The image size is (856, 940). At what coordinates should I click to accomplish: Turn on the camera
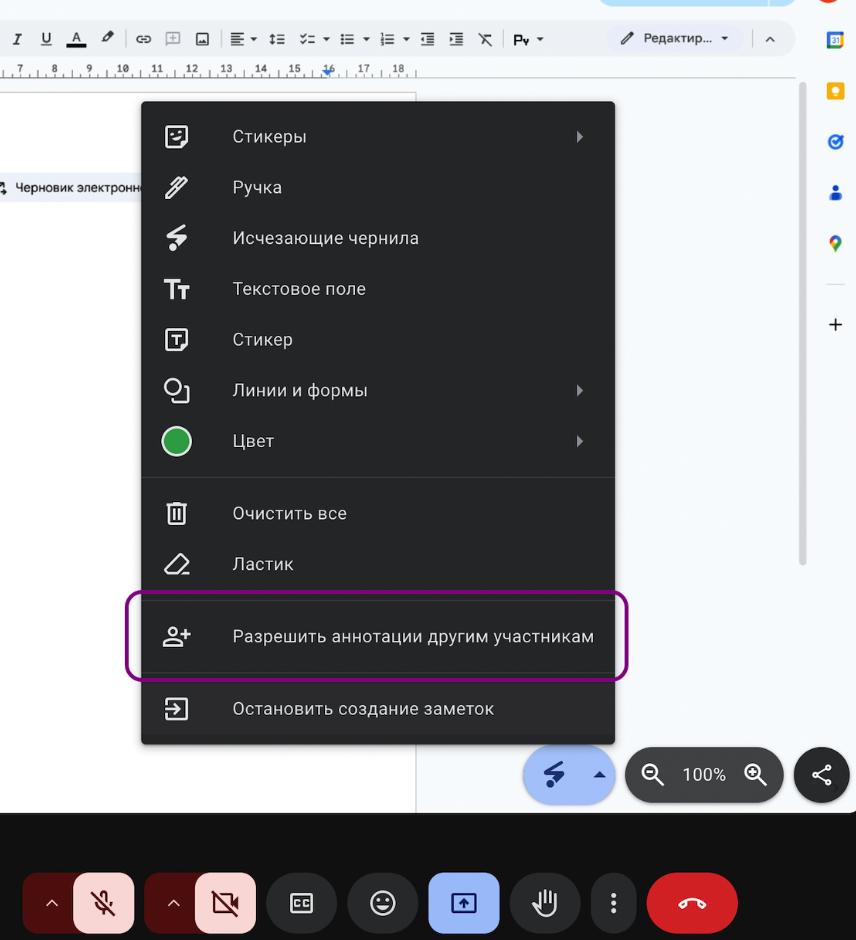[225, 903]
